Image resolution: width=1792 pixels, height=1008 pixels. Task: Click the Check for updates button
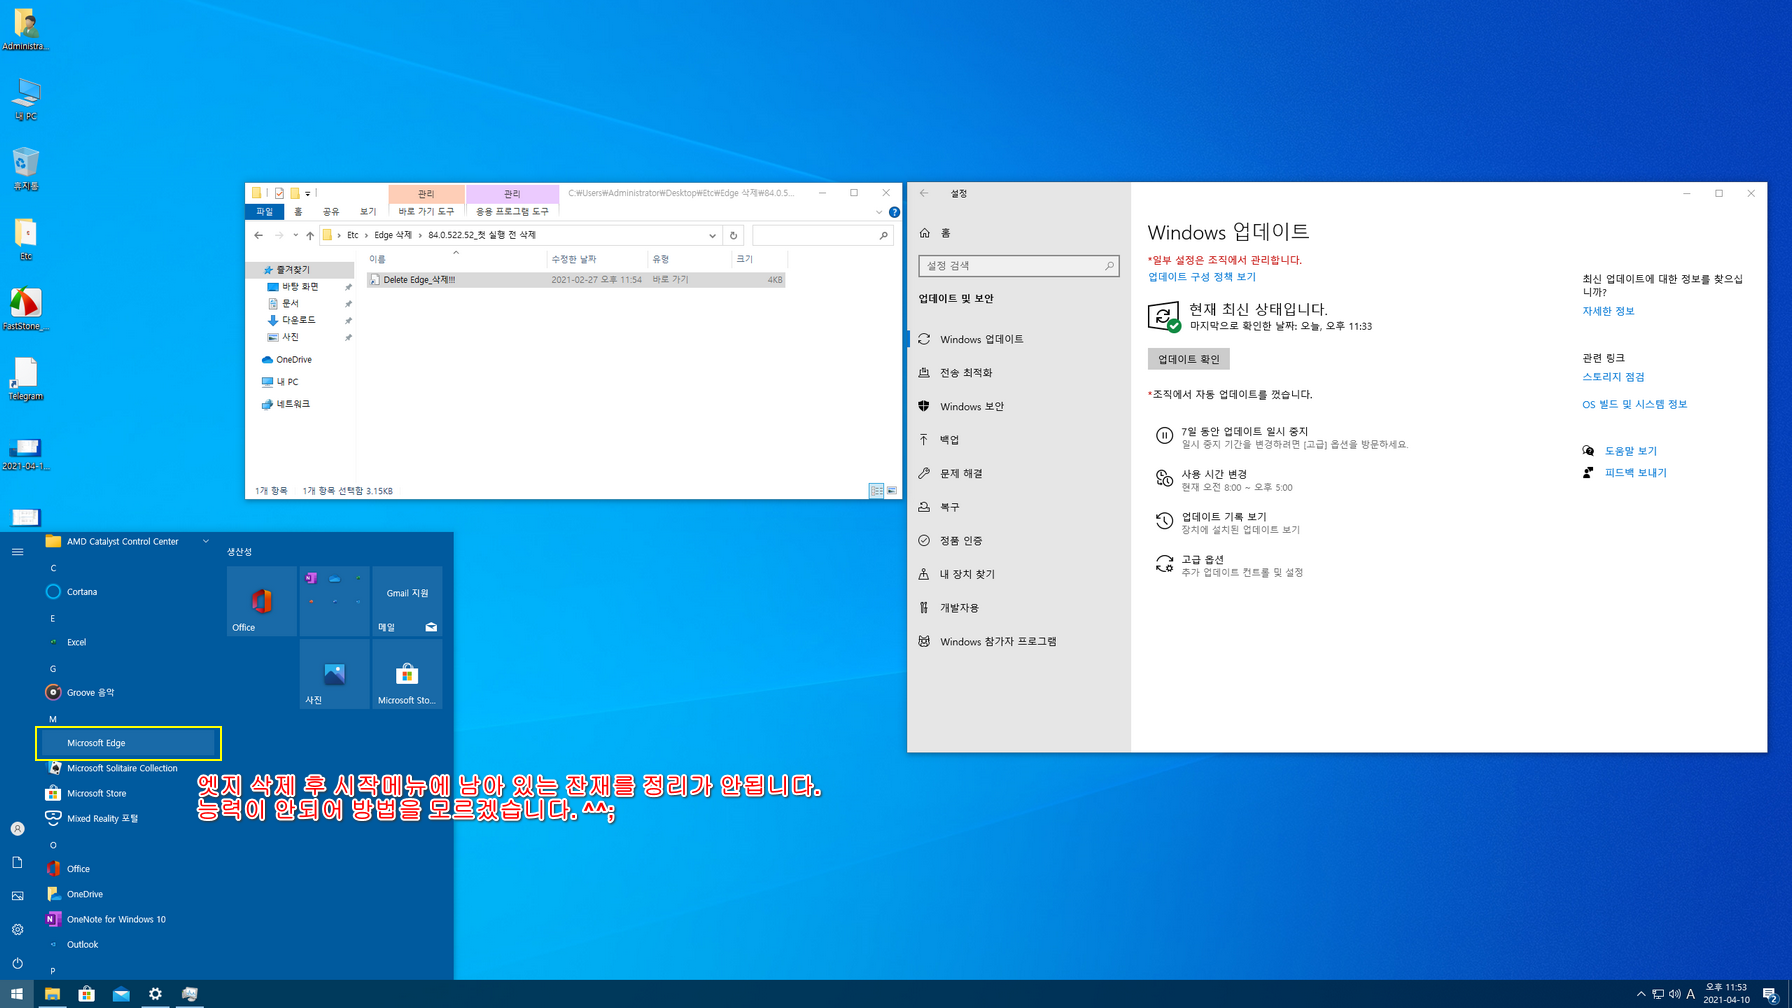[x=1188, y=359]
